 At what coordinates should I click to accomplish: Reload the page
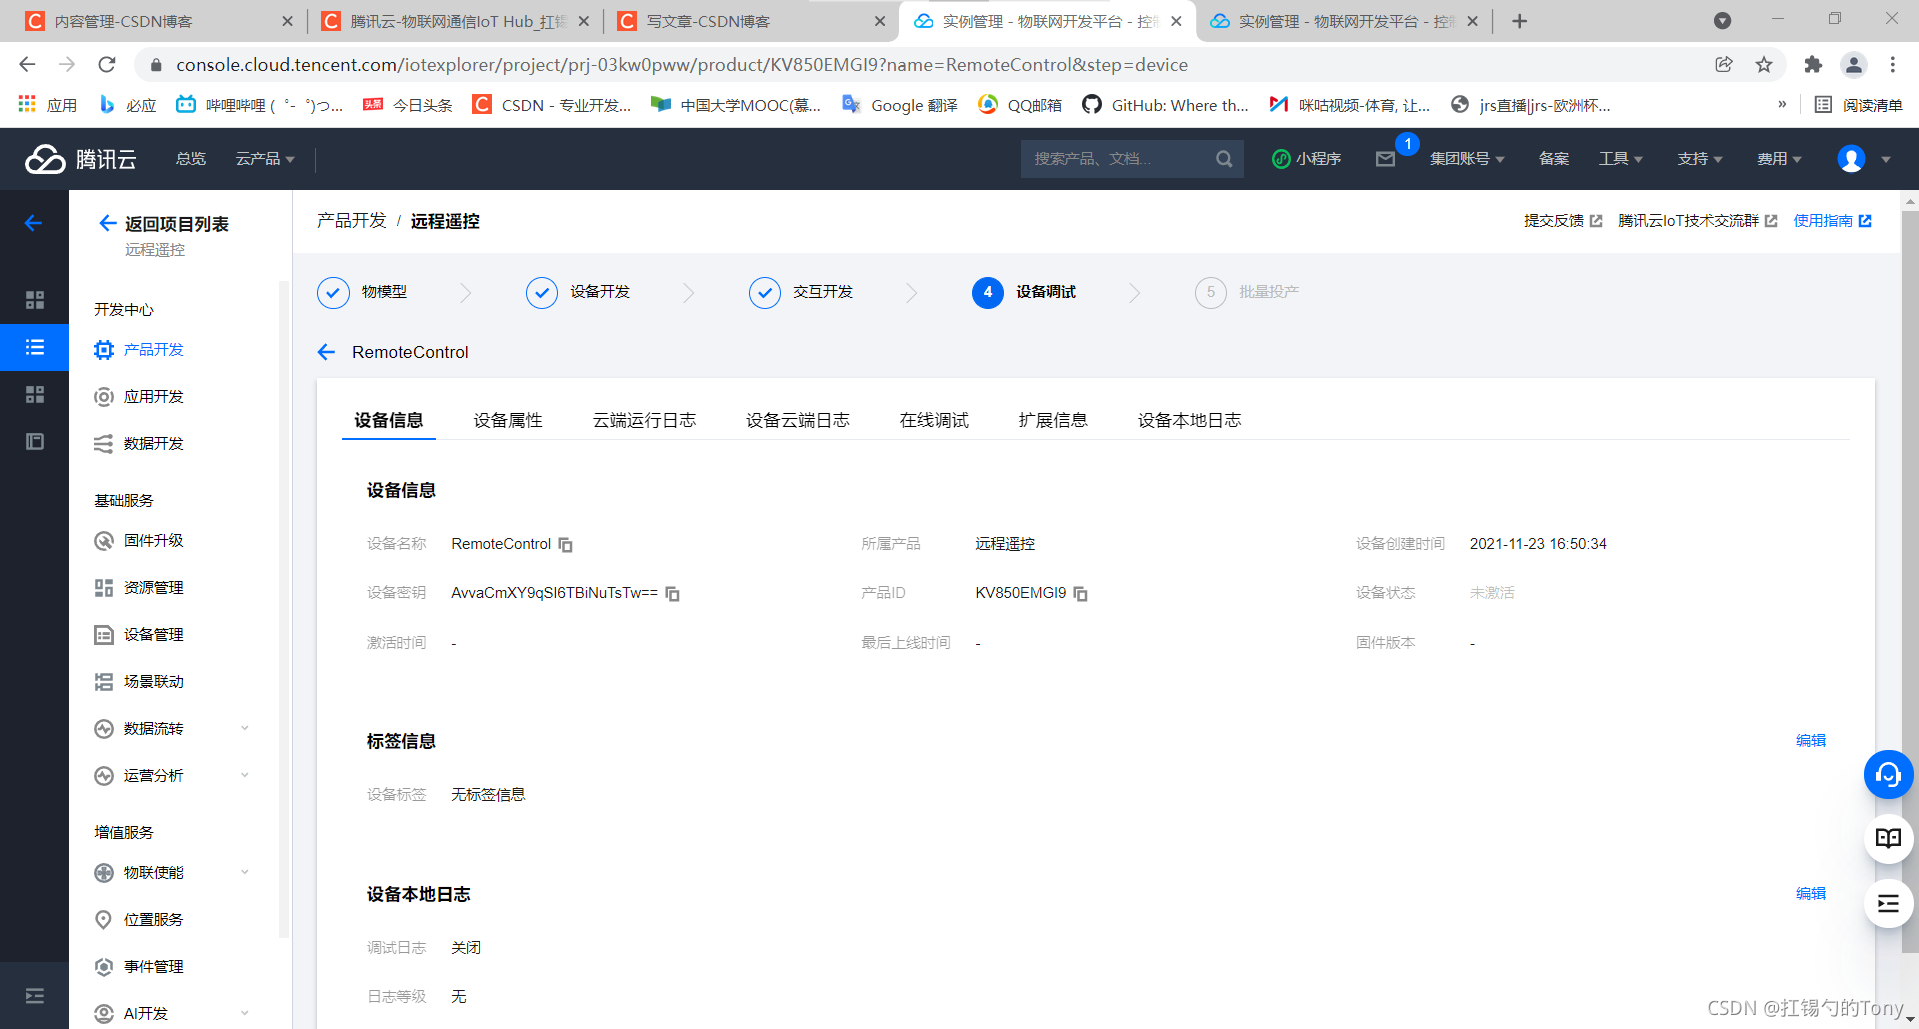tap(107, 65)
